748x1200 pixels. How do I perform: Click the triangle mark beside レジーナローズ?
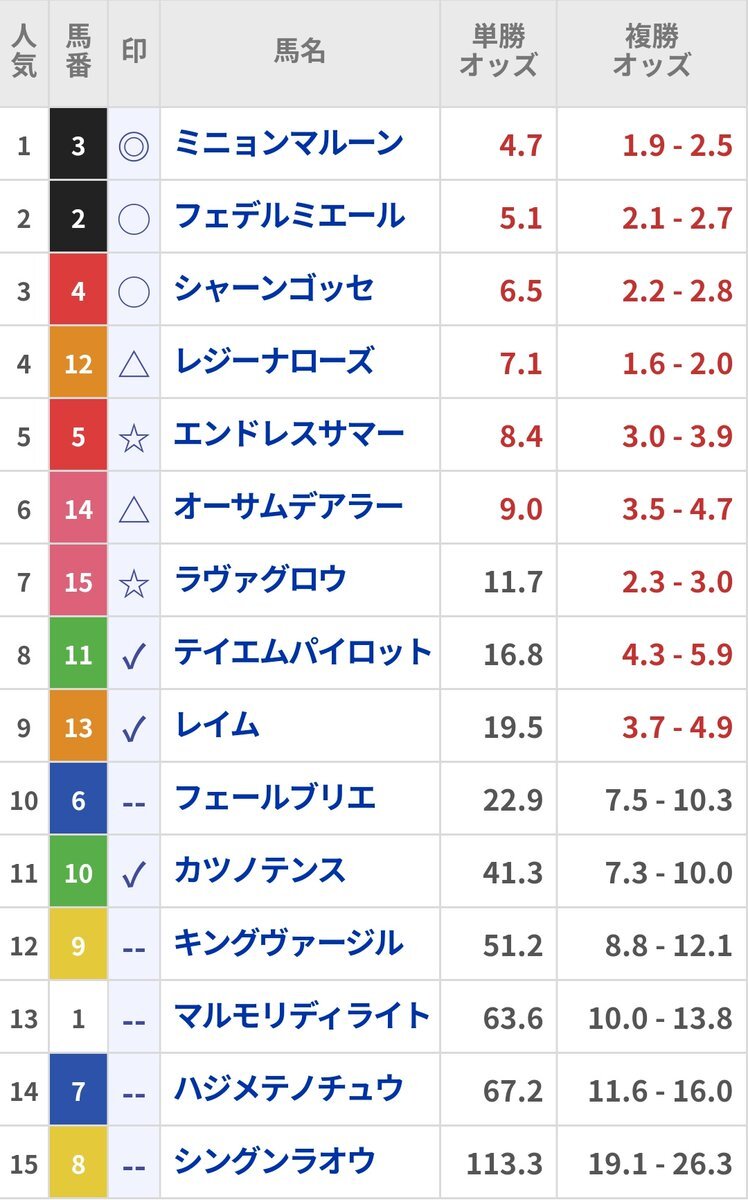134,365
